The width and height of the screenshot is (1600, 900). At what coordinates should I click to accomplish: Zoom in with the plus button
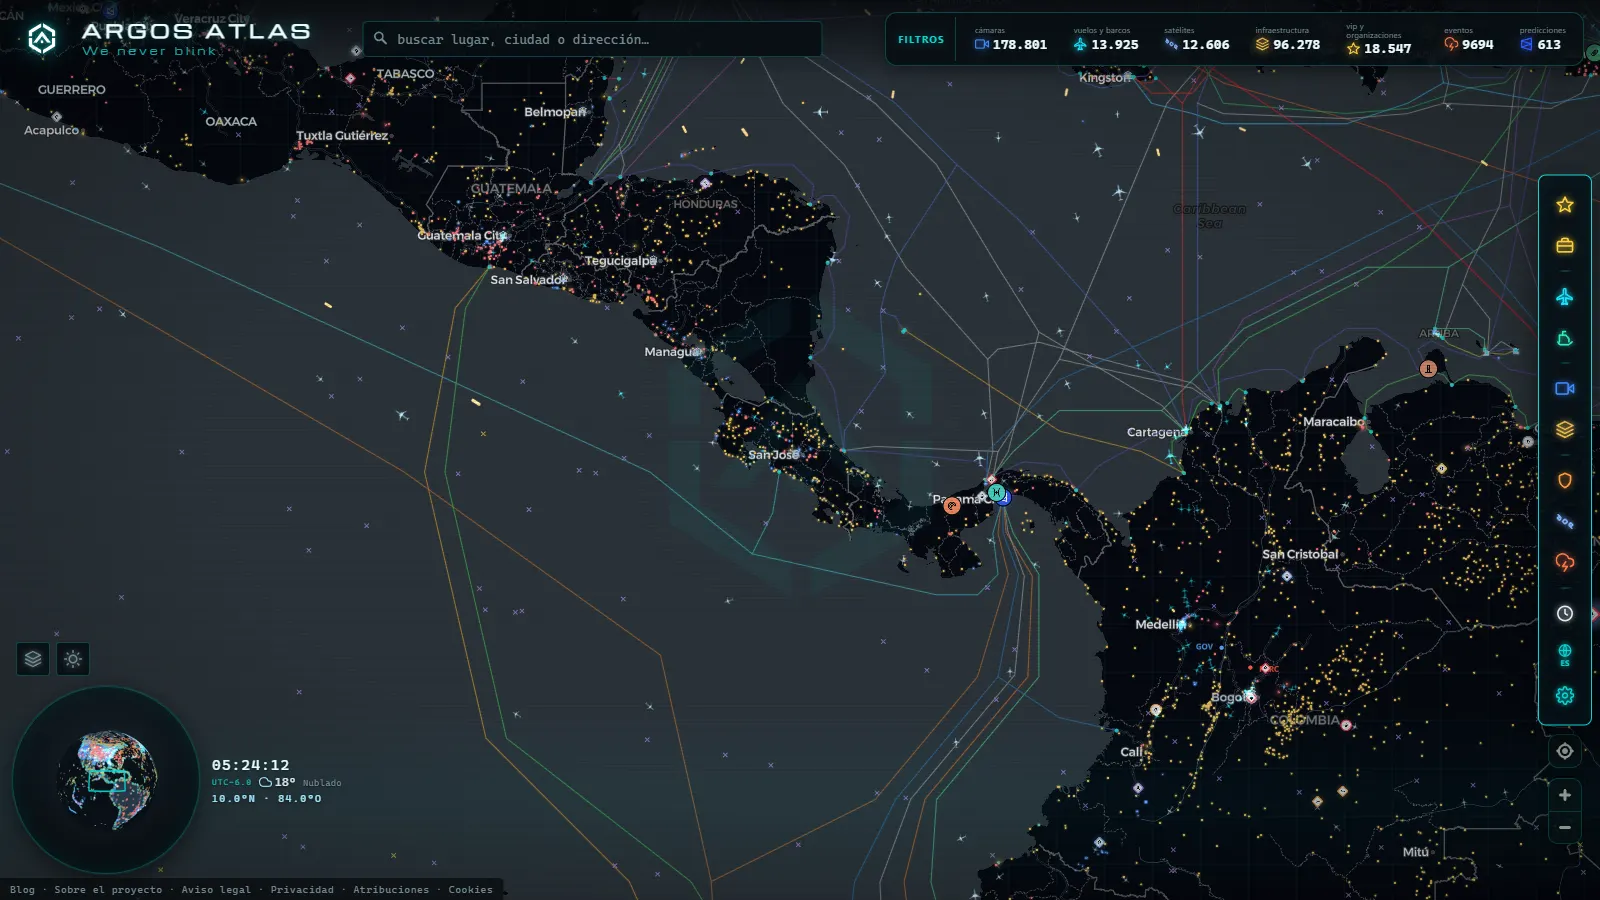[x=1565, y=795]
